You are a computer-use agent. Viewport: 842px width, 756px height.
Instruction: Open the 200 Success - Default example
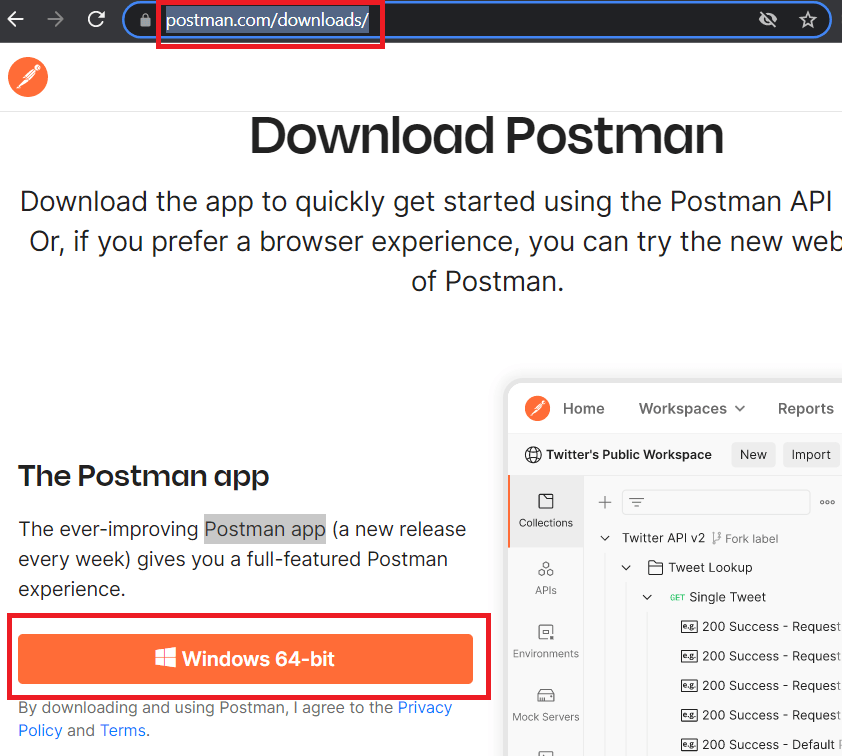click(x=760, y=745)
